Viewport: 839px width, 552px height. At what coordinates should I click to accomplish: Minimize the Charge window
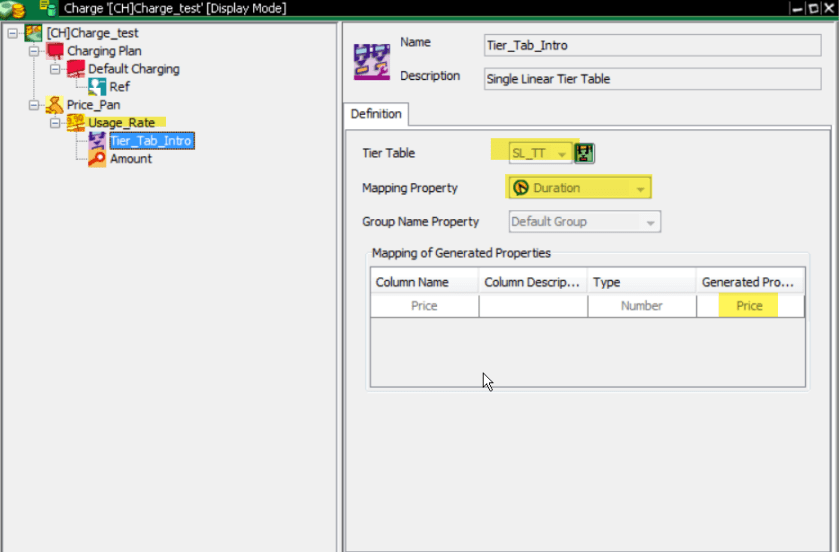click(x=797, y=9)
